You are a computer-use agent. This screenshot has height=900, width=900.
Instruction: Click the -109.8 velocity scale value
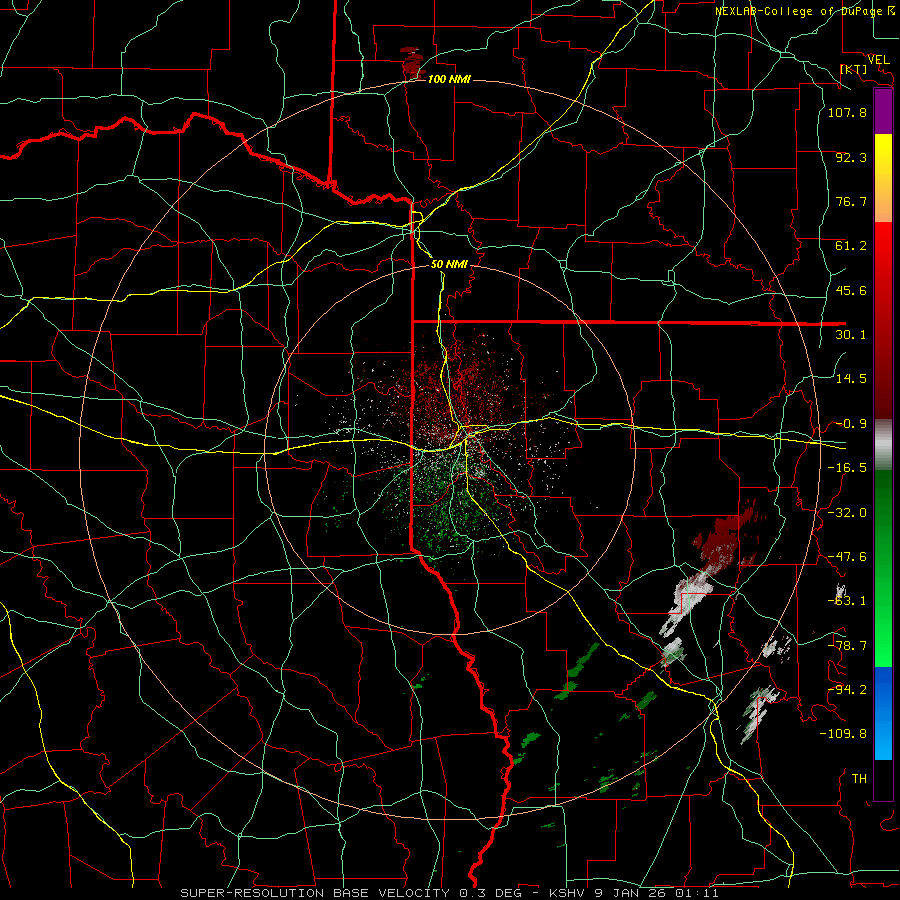pos(843,734)
